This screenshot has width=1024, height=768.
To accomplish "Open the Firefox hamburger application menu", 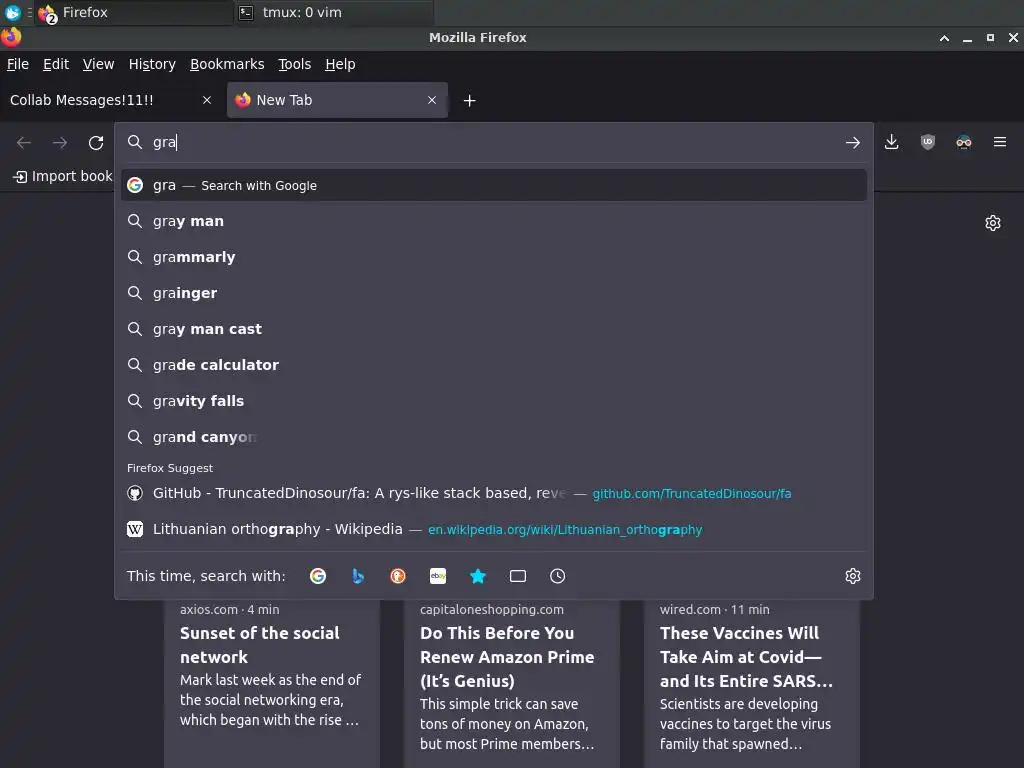I will point(1000,142).
